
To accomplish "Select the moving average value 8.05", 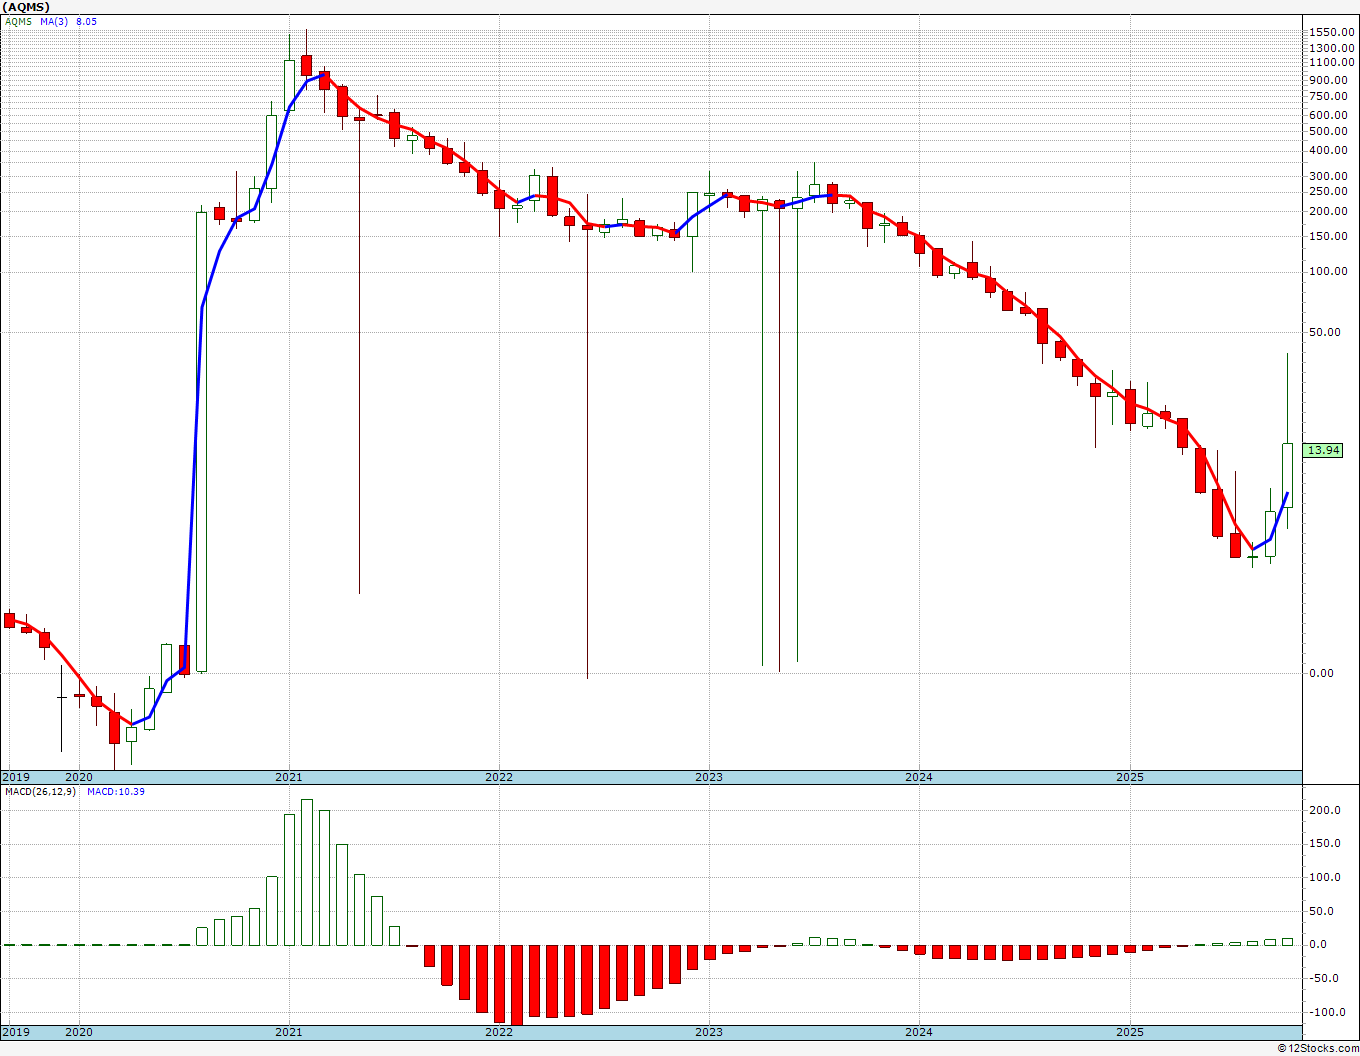I will click(86, 21).
